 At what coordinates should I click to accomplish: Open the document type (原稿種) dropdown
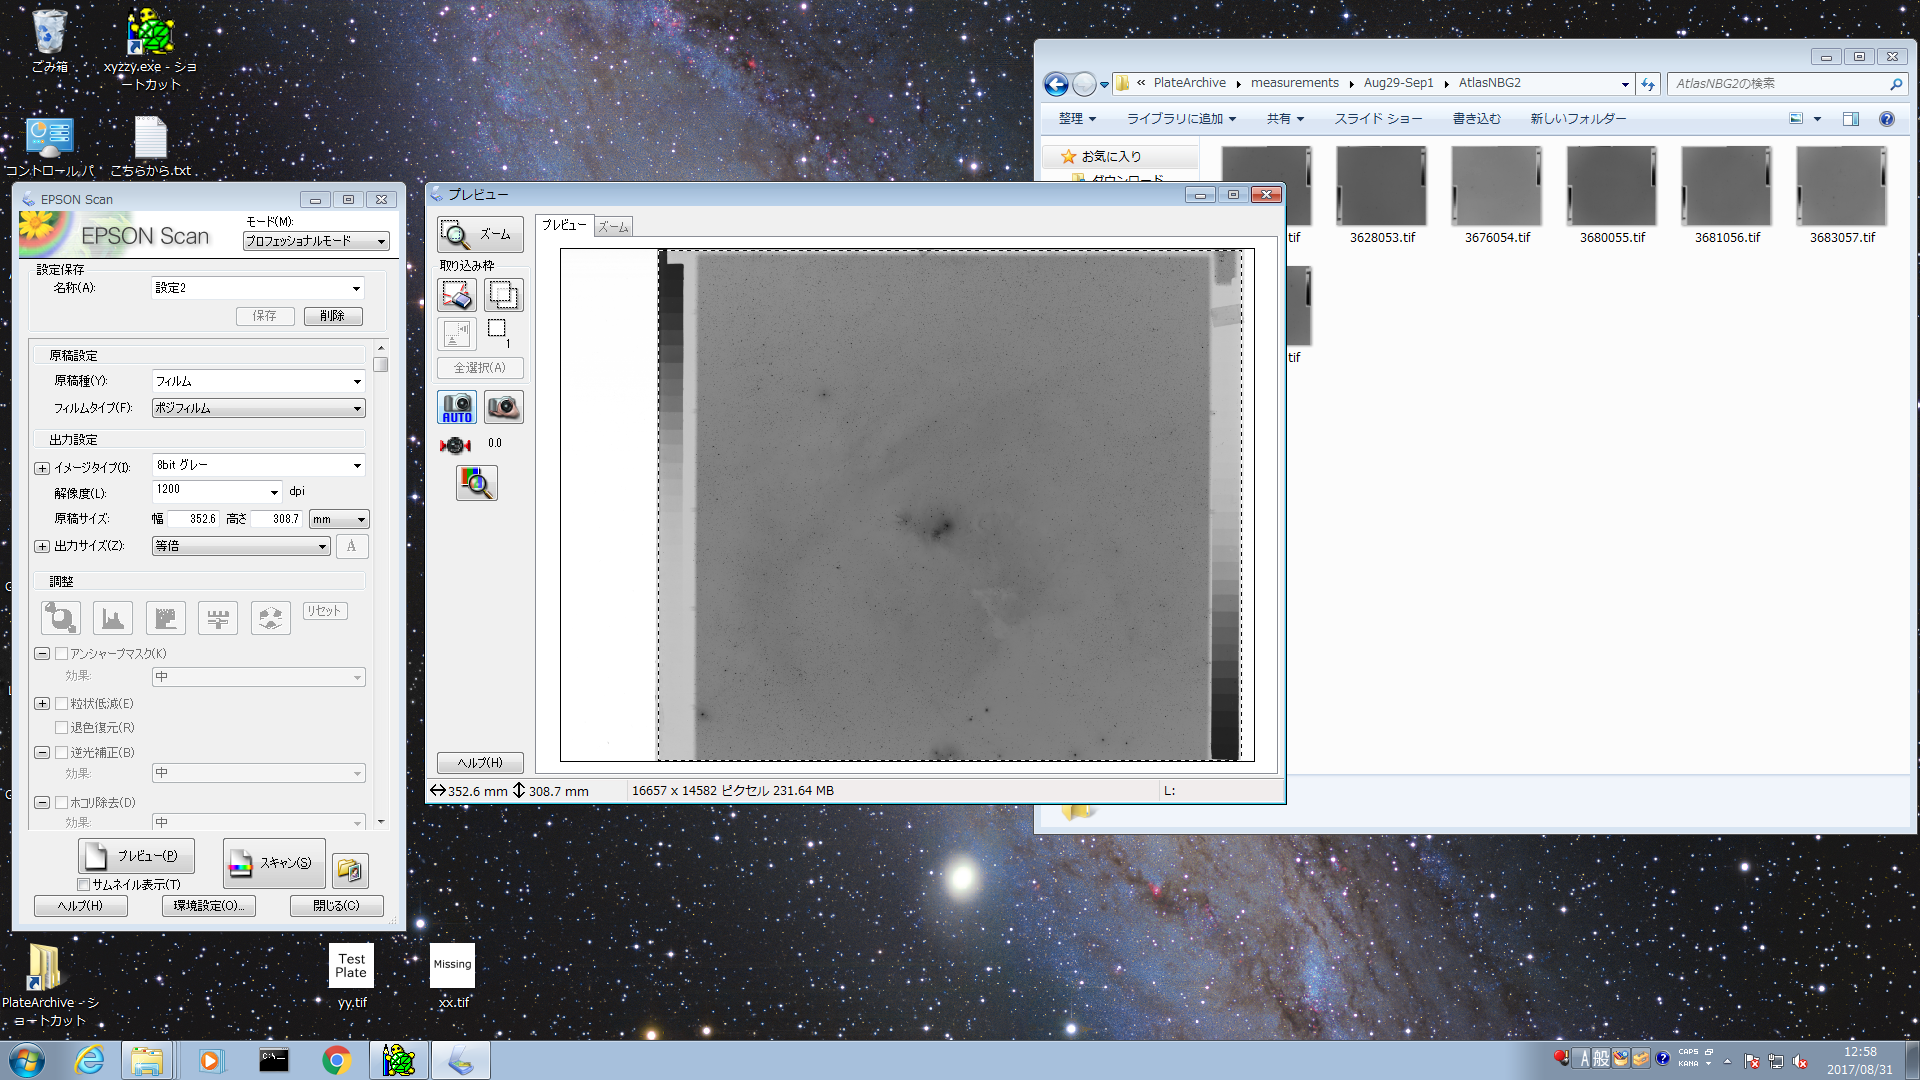(x=258, y=381)
